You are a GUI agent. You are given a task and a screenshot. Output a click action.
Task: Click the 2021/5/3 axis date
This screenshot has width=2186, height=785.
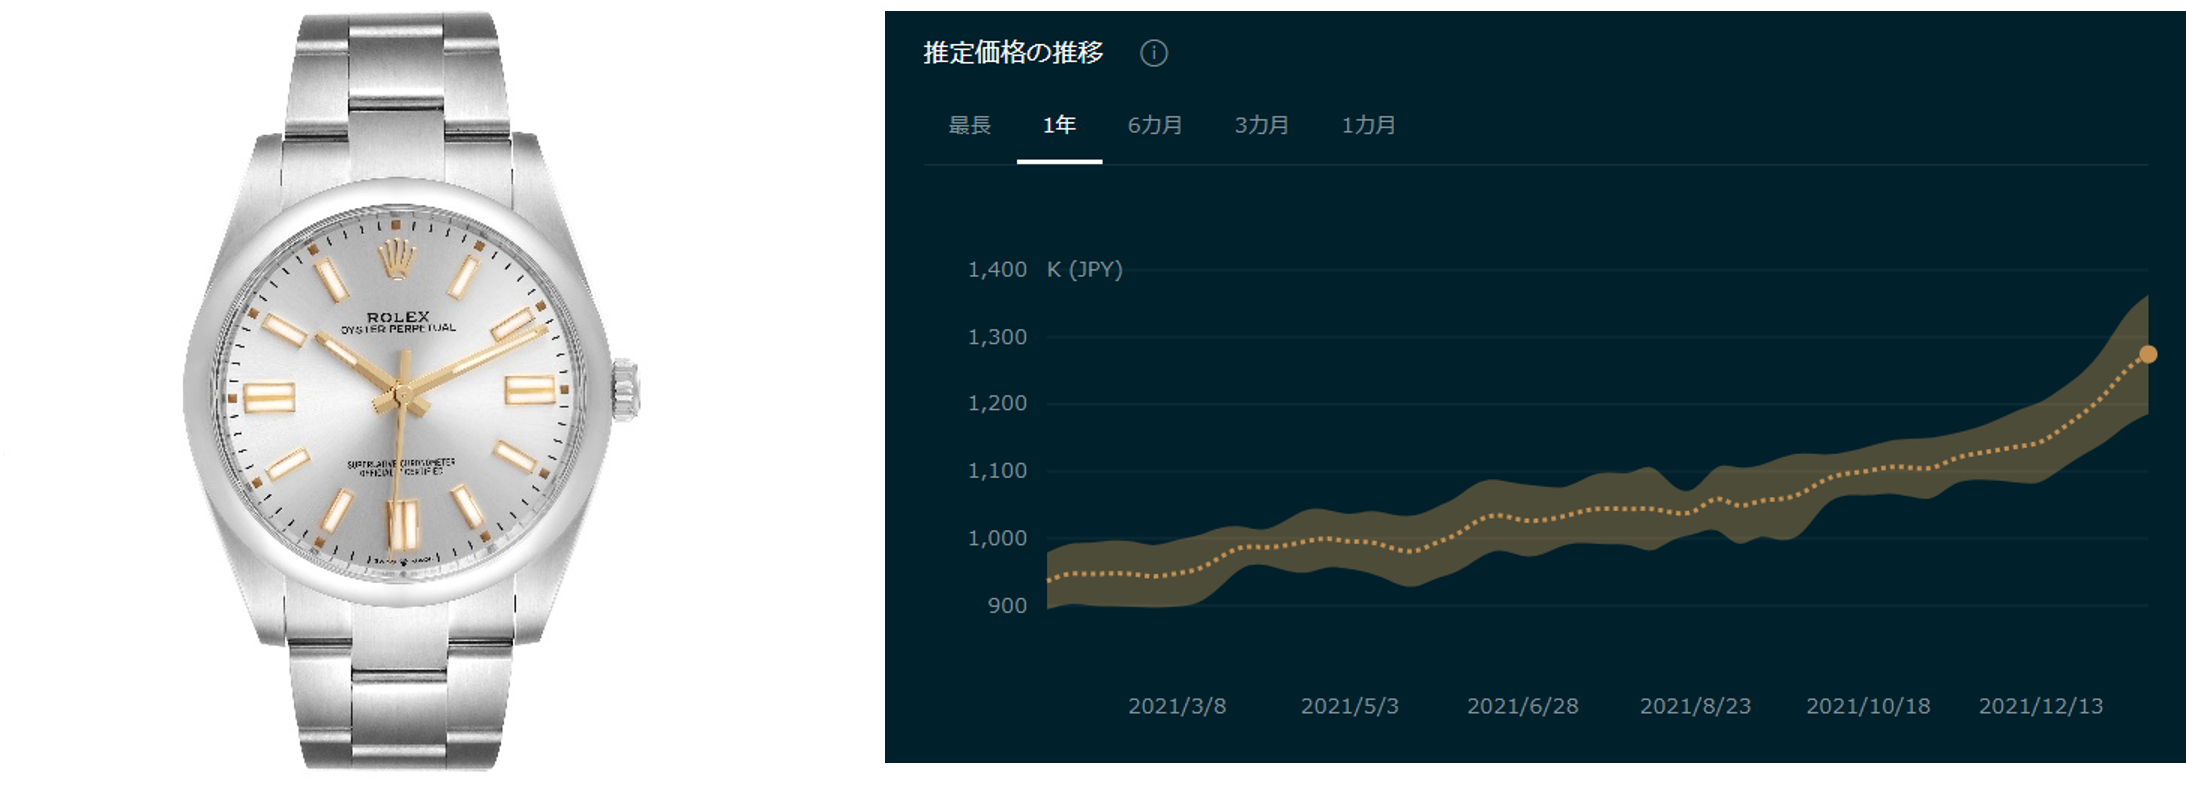click(x=1349, y=706)
